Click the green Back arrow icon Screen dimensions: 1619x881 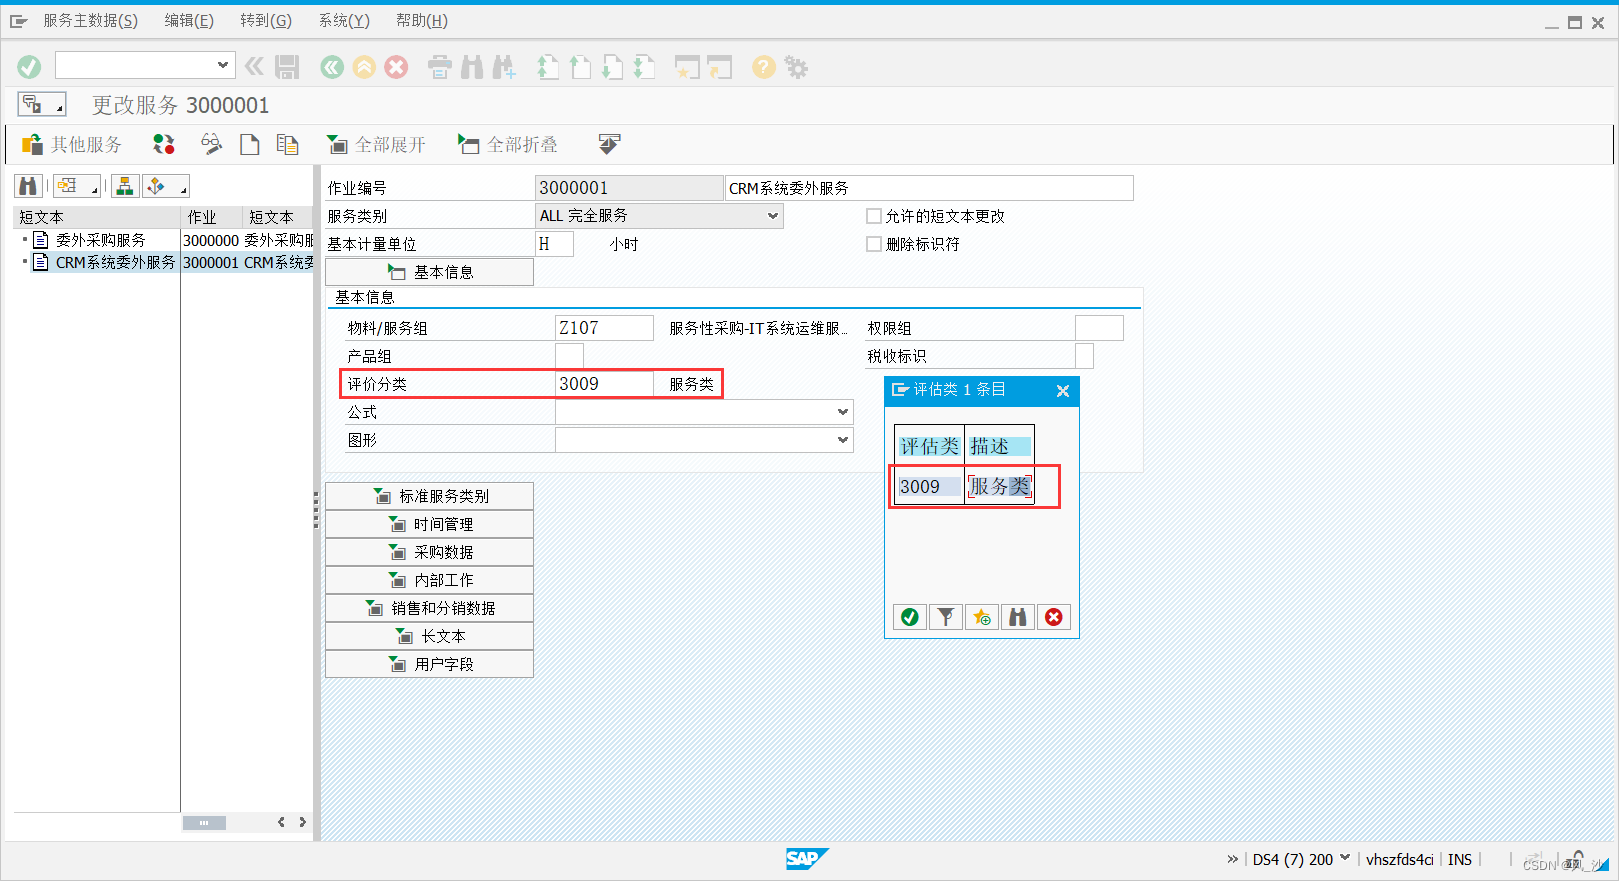(332, 67)
